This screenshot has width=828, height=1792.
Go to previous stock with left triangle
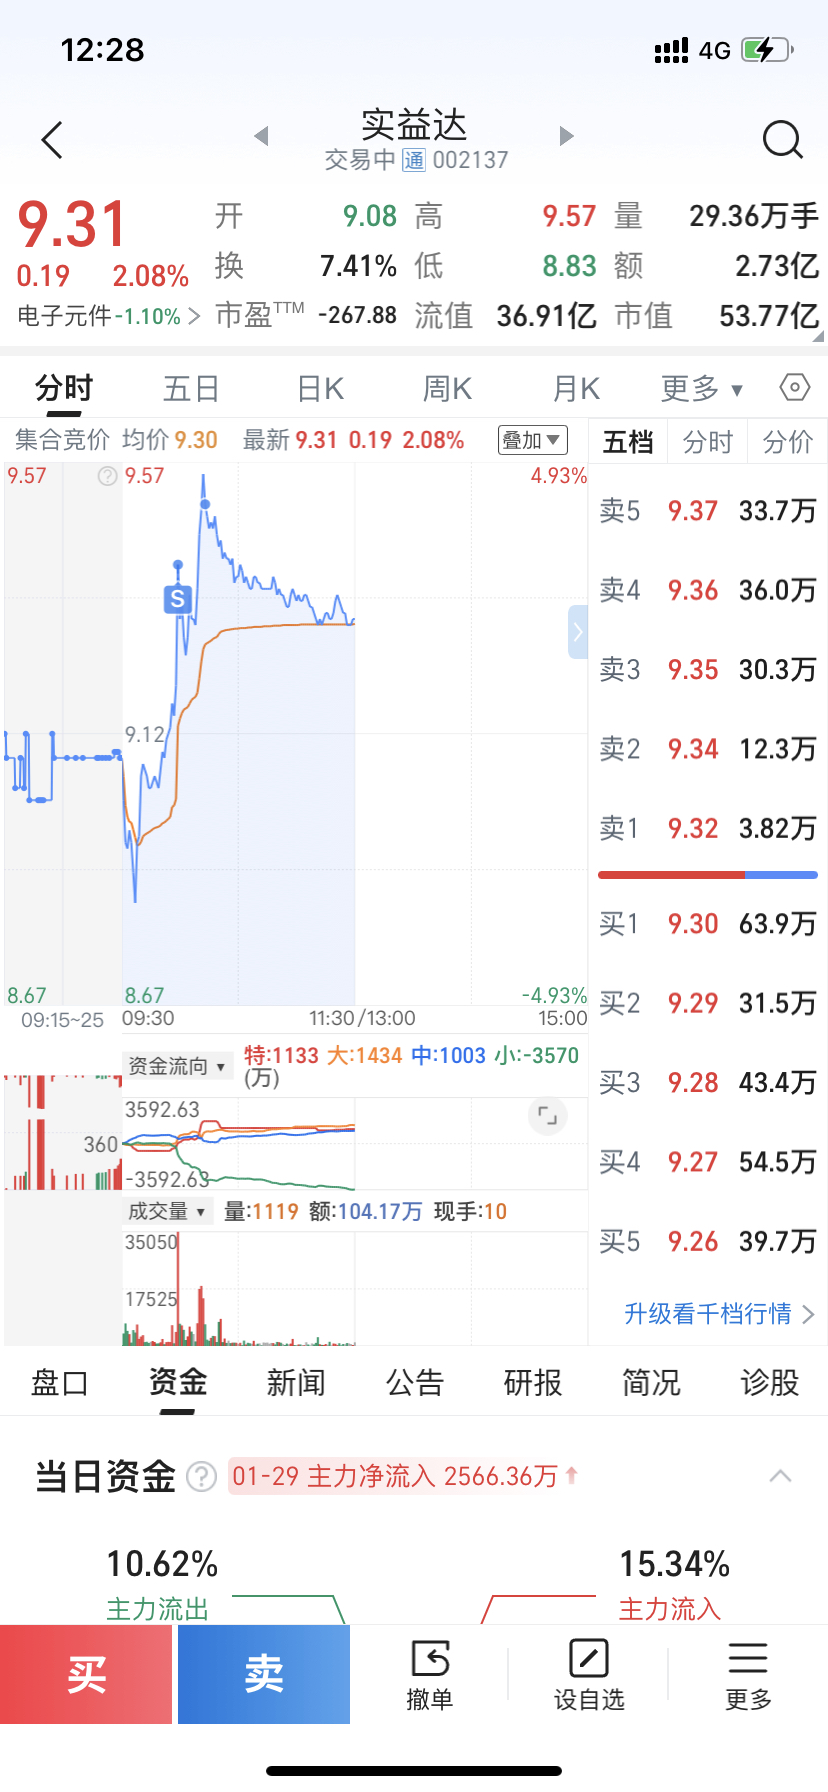click(x=262, y=136)
